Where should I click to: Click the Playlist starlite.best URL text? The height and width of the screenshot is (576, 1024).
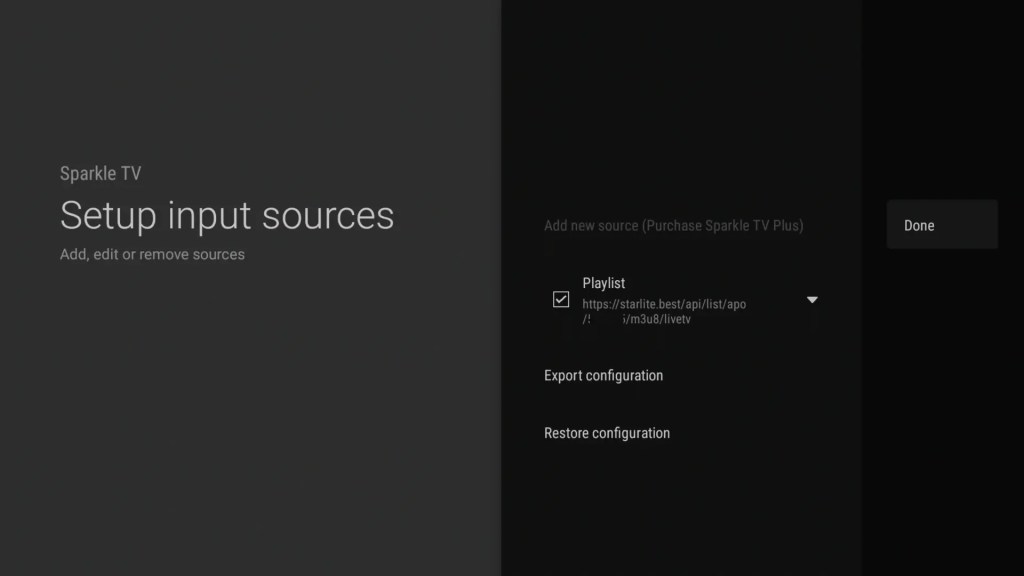(x=664, y=312)
